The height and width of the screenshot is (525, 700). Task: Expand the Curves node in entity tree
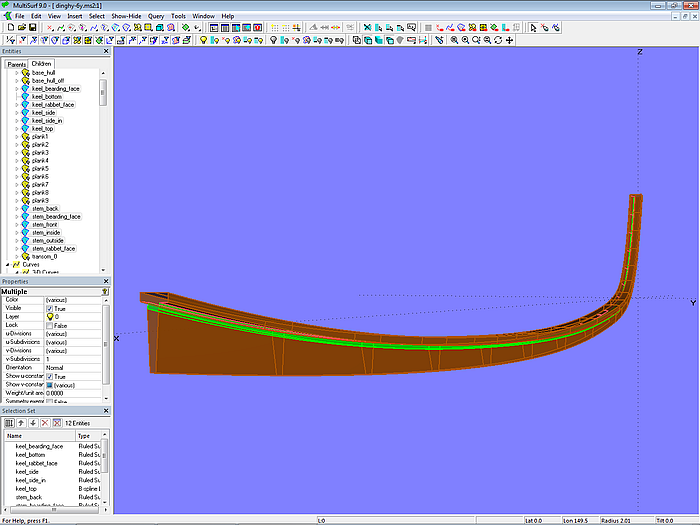(x=8, y=265)
